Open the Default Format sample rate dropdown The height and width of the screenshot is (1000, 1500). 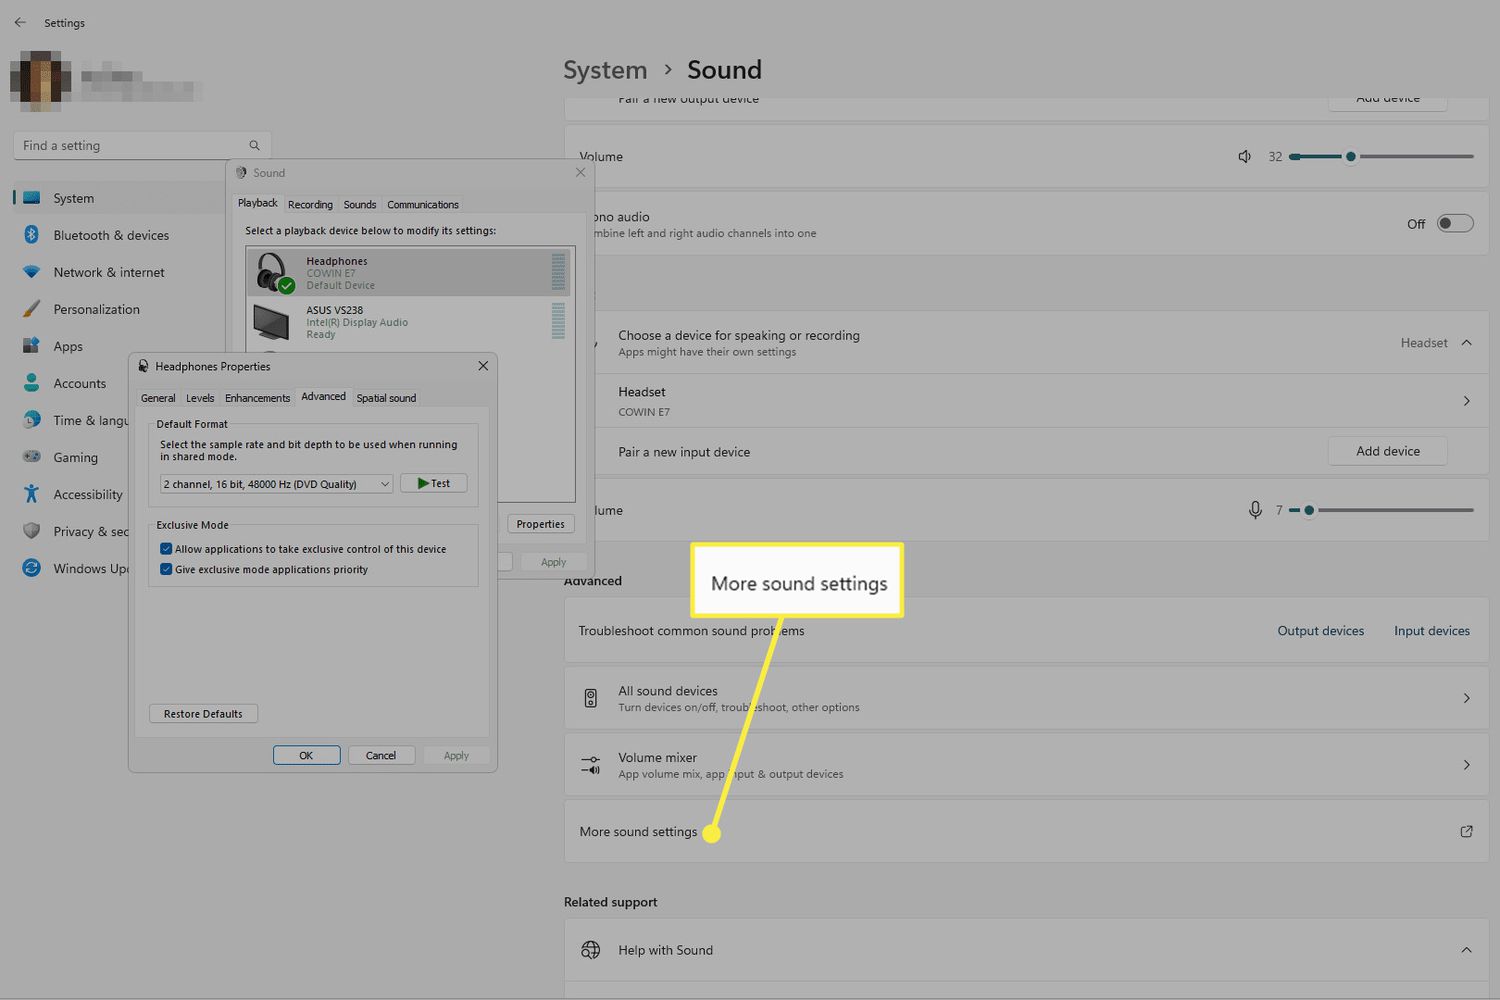(x=276, y=484)
